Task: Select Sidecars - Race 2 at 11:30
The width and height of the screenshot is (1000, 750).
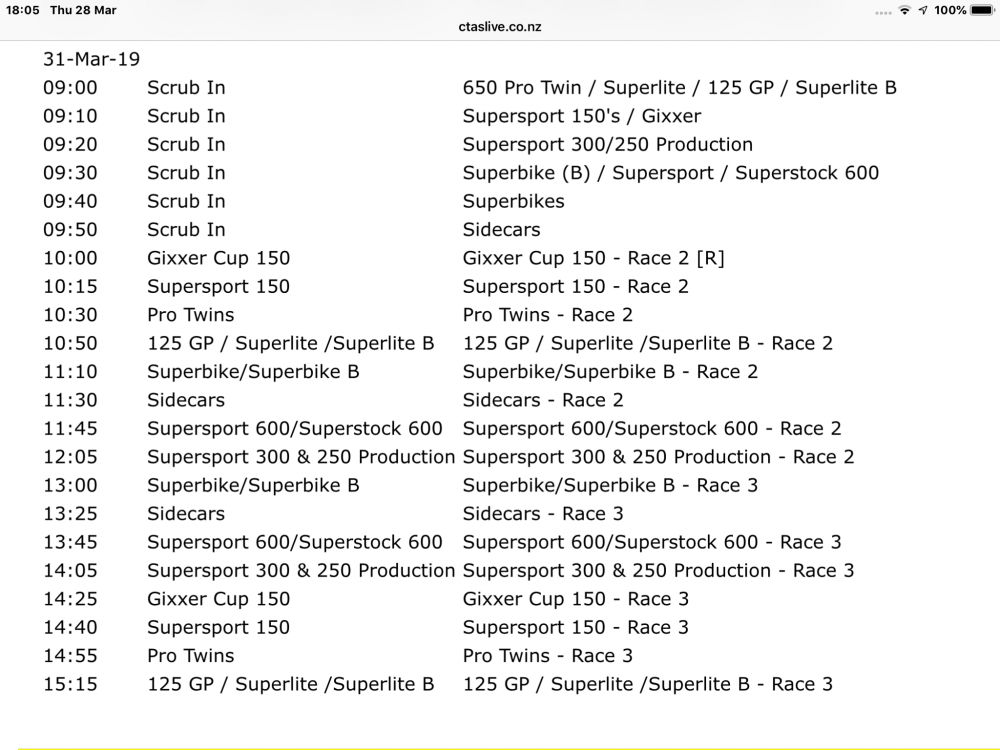Action: [x=543, y=400]
